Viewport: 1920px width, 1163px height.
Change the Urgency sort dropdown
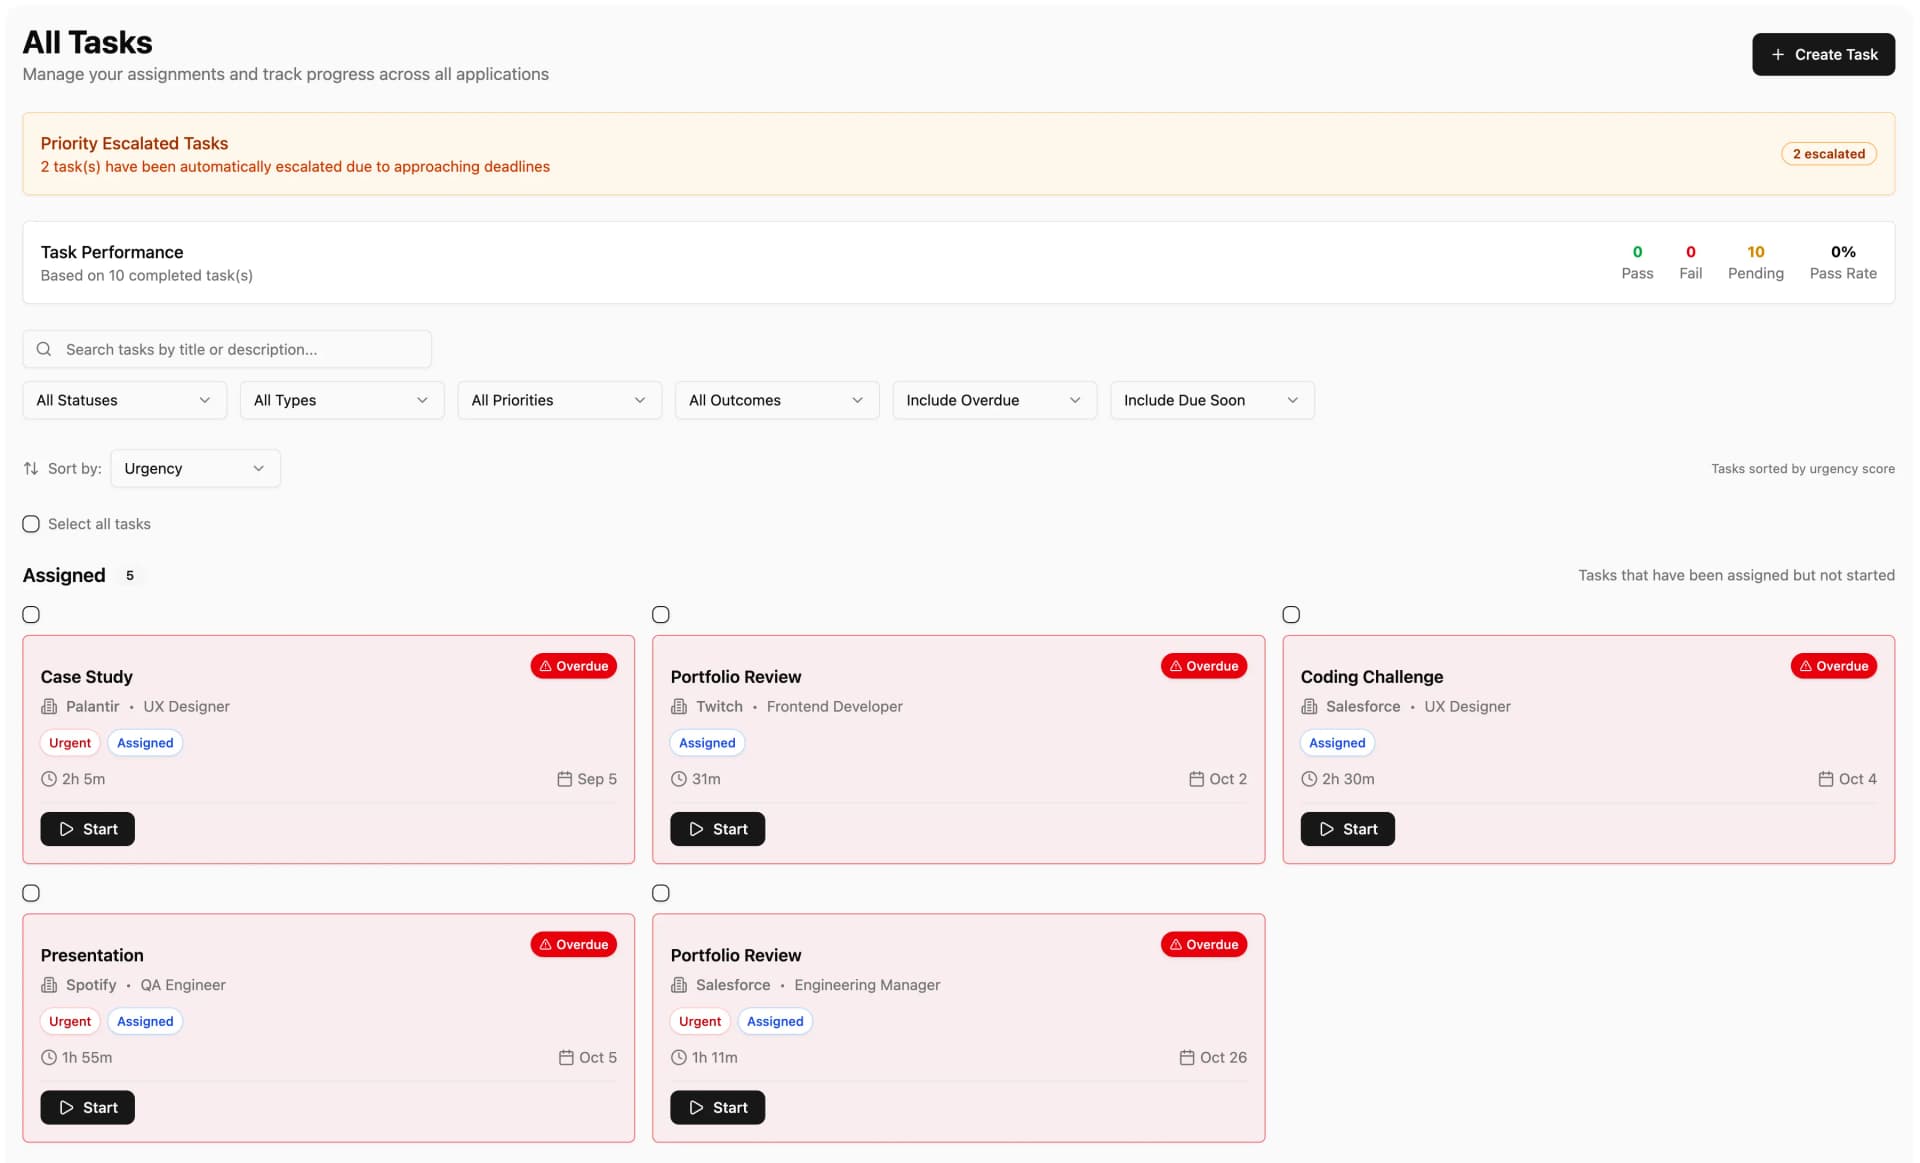coord(194,468)
